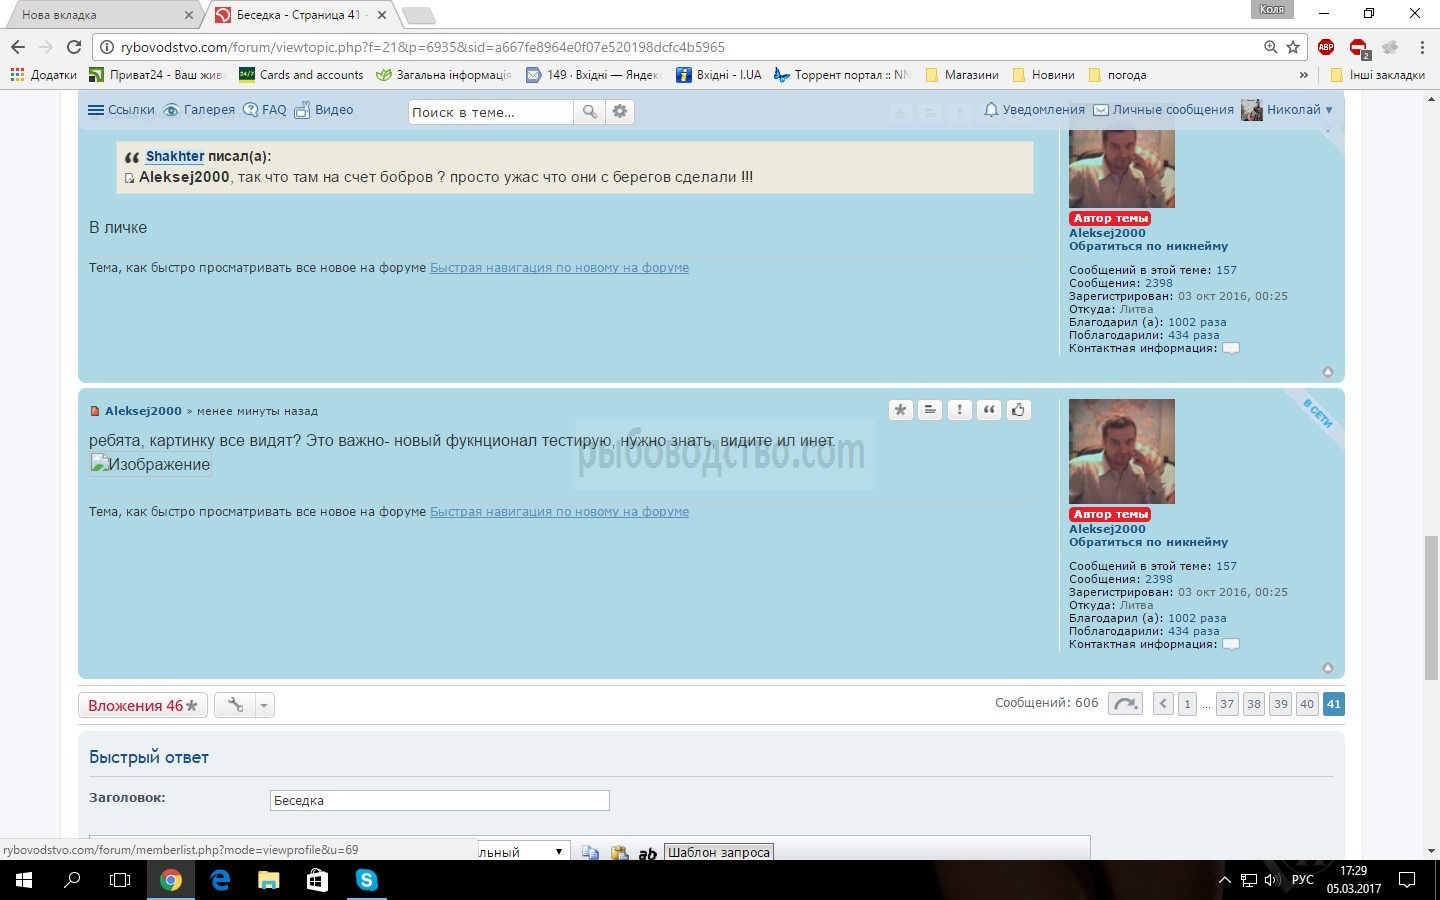Screen dimensions: 1440x900
Task: Open Skype from the Windows taskbar
Action: [367, 880]
